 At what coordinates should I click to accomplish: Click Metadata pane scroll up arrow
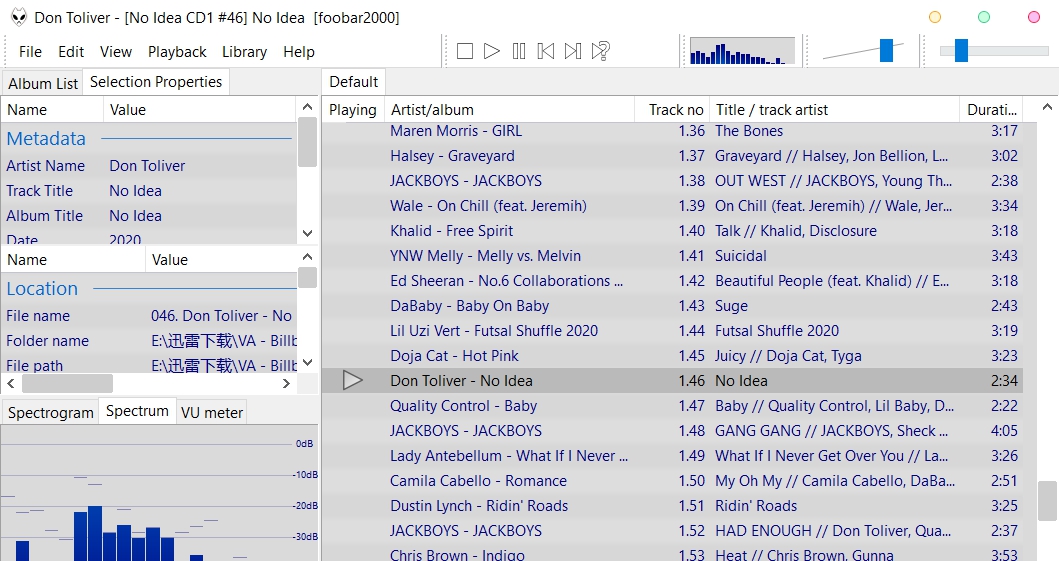tap(307, 107)
